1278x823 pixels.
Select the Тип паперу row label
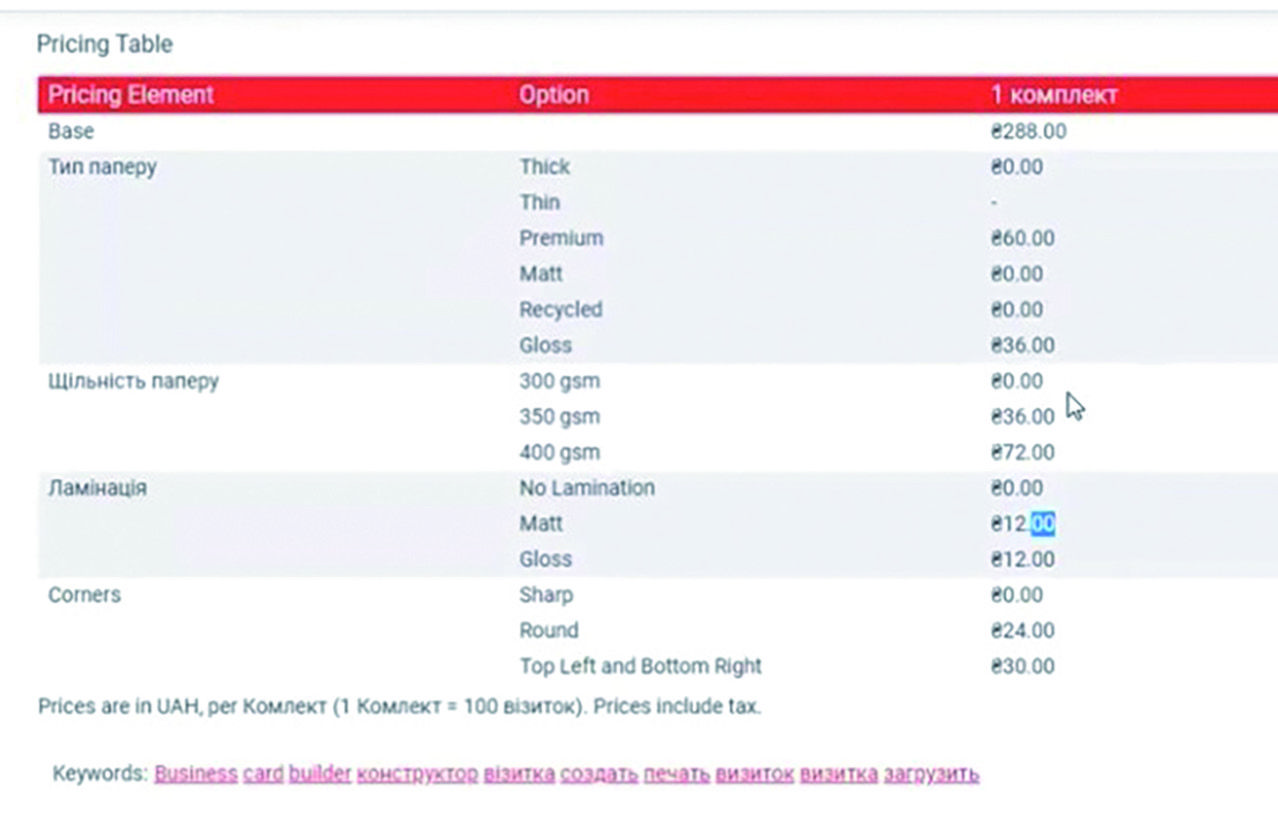(x=102, y=167)
